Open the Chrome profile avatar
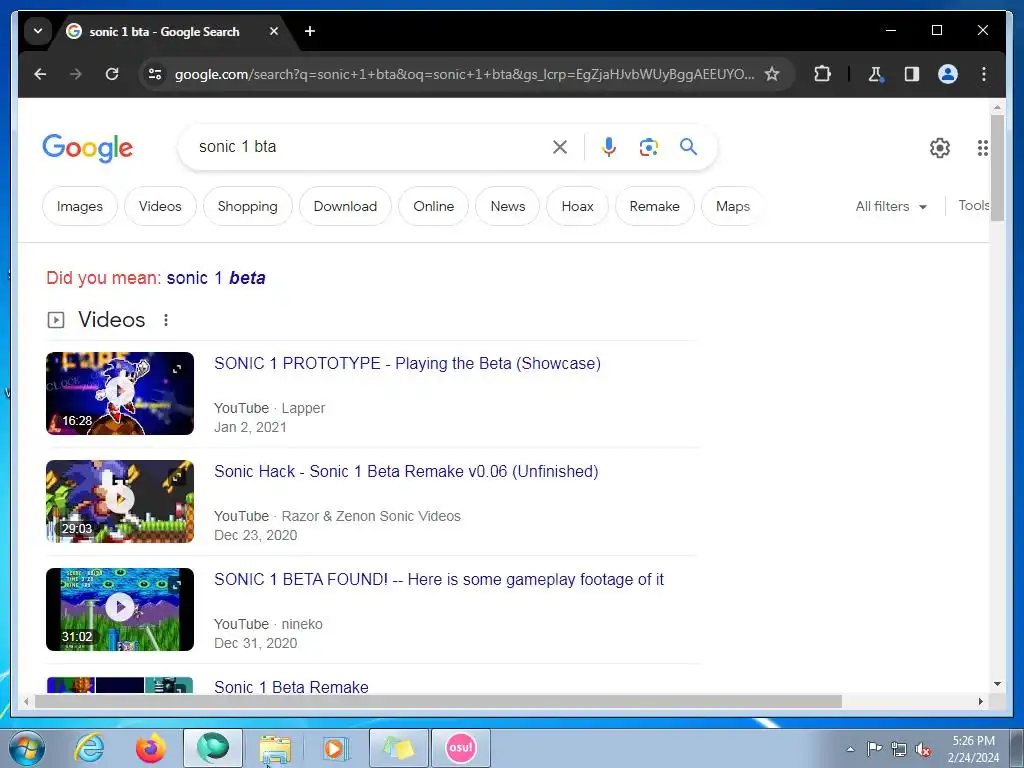The height and width of the screenshot is (768, 1024). 948,74
